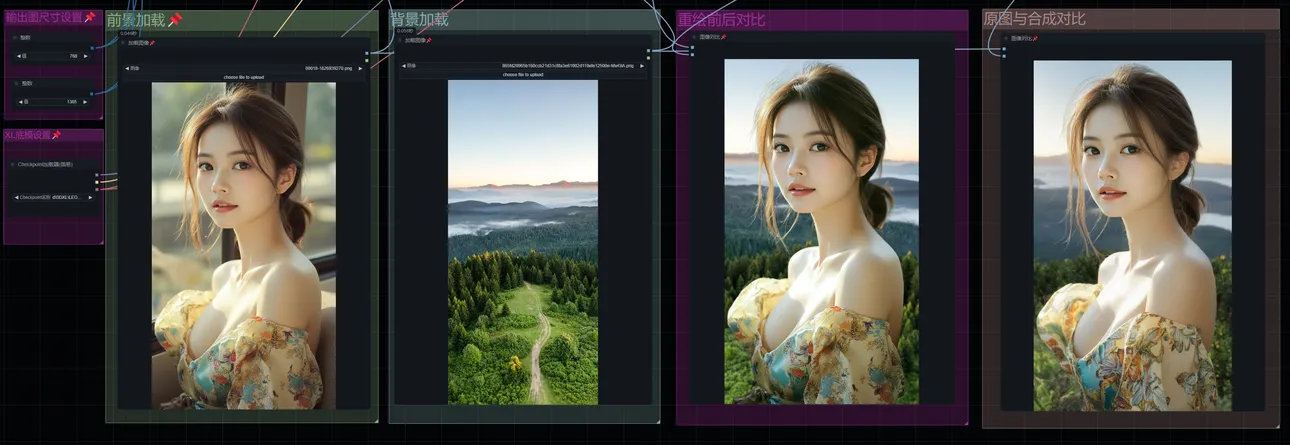Select next foreground image using right arrow

pos(360,68)
